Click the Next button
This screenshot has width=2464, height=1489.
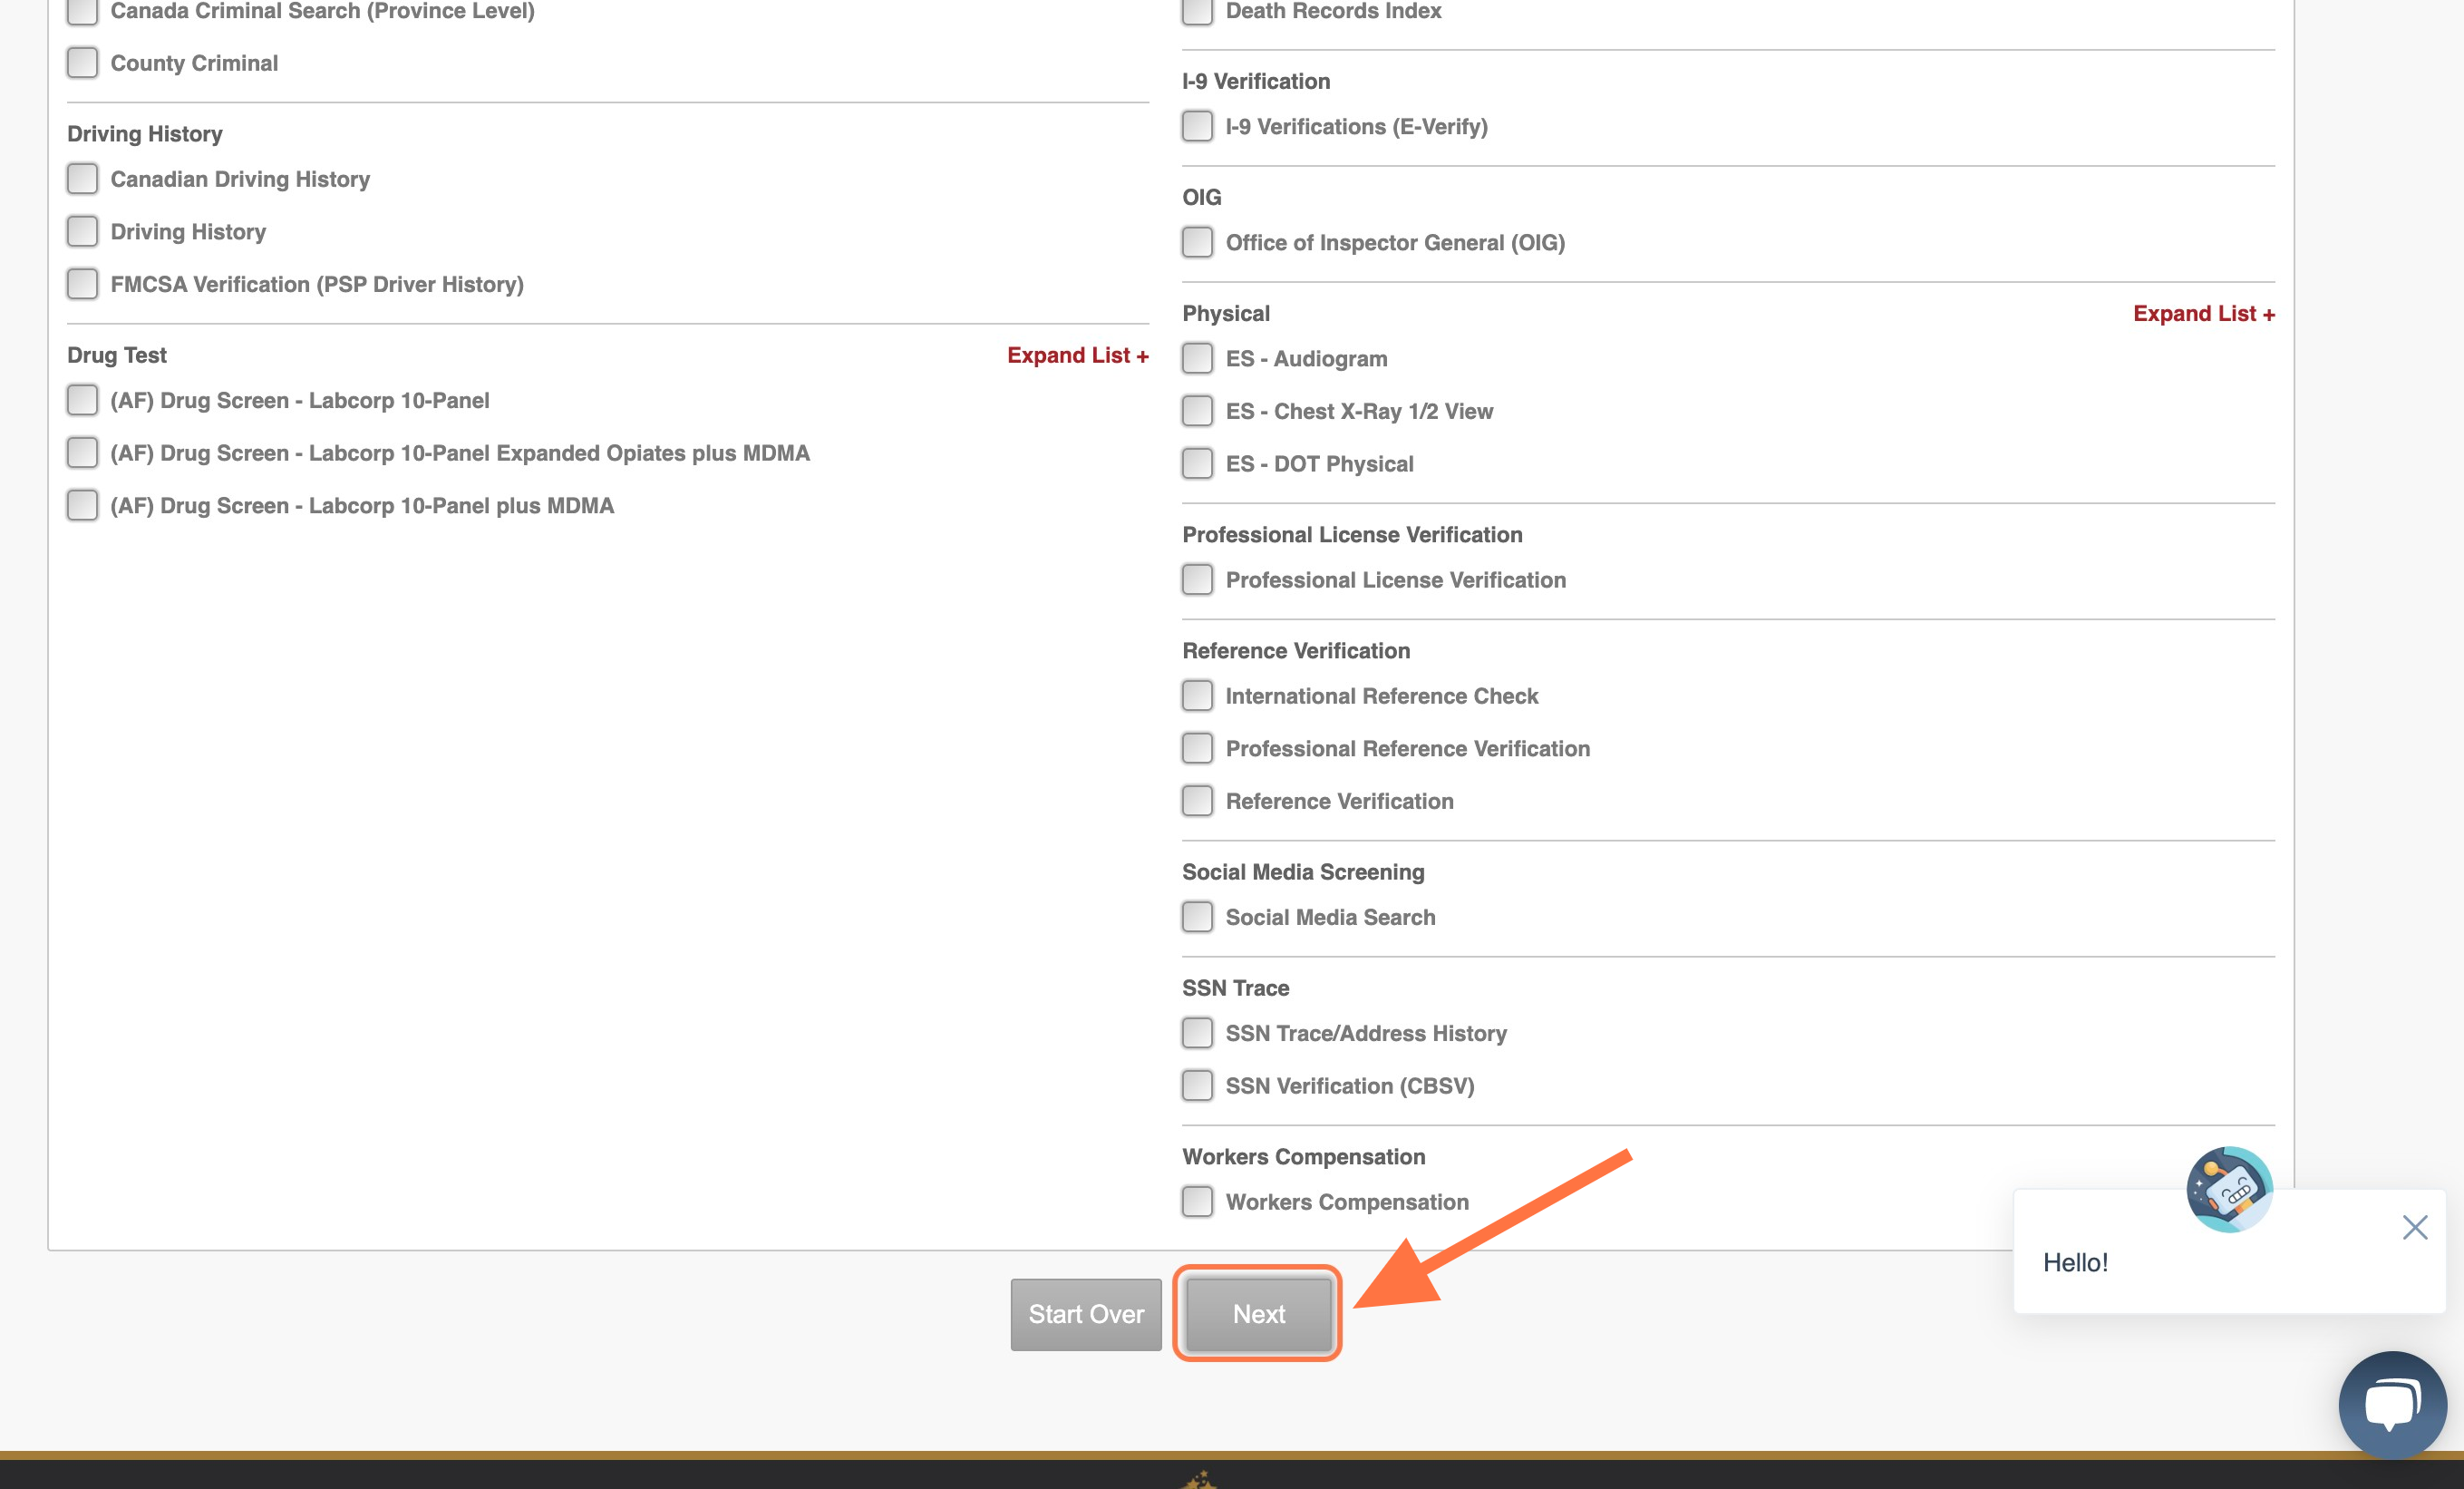[x=1258, y=1313]
